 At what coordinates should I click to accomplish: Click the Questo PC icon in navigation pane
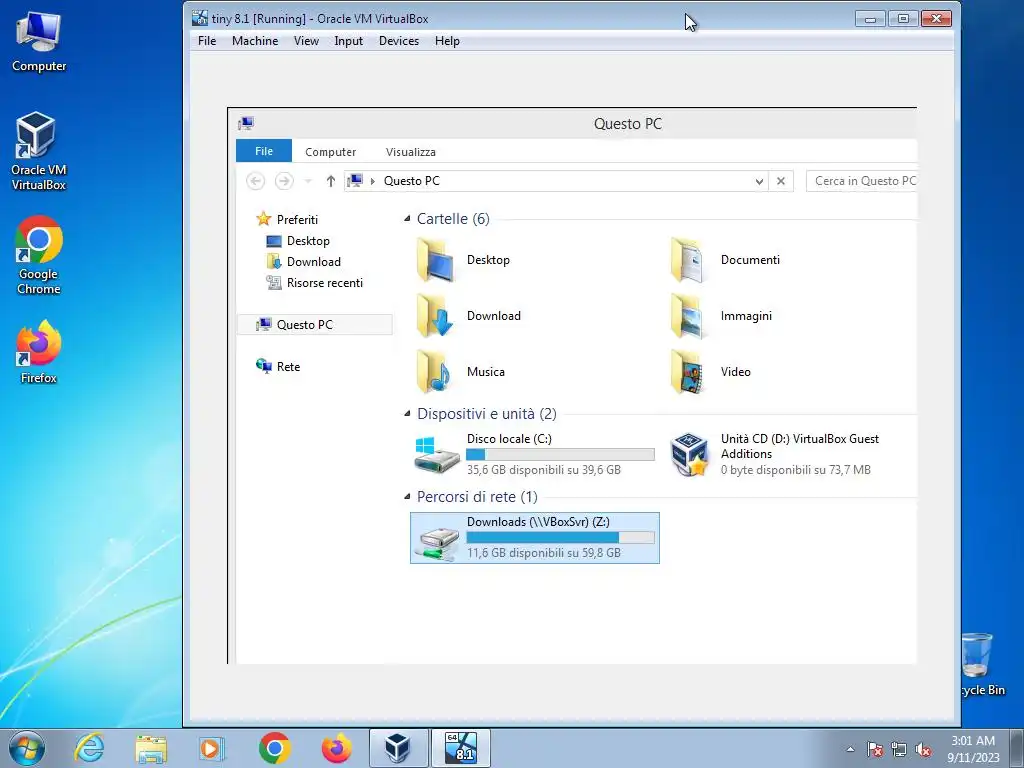pyautogui.click(x=264, y=325)
